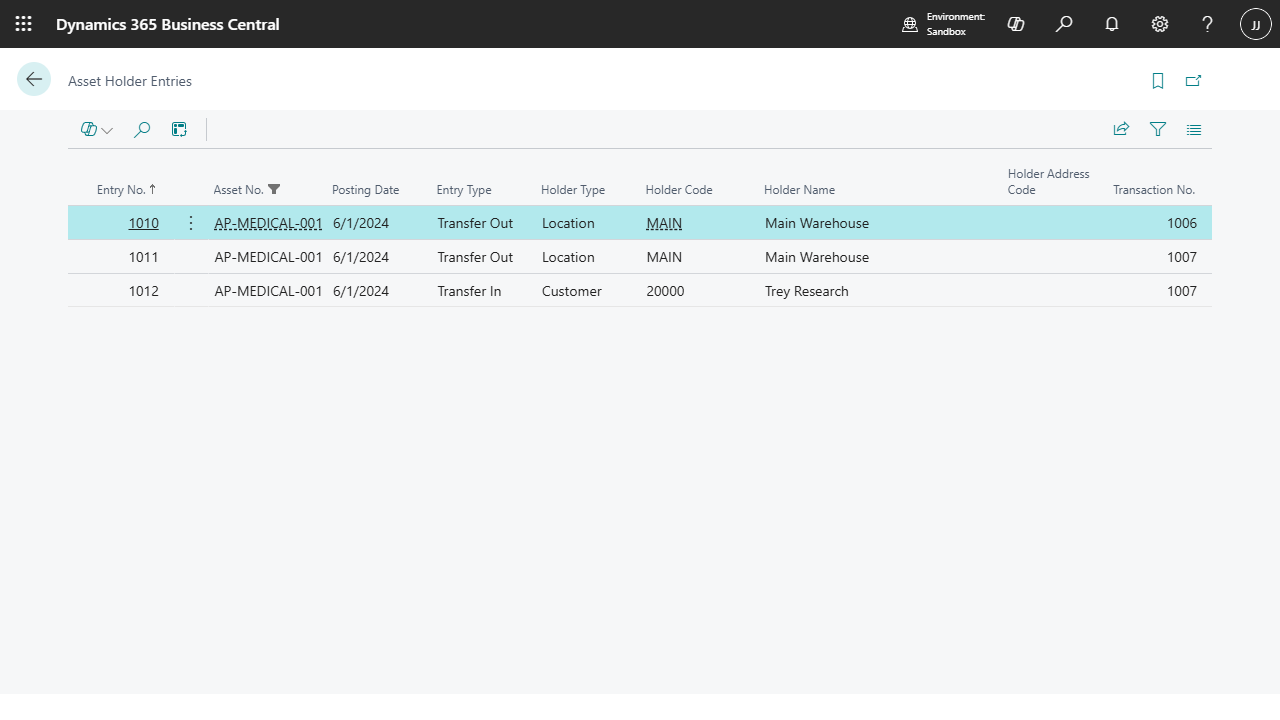1280x720 pixels.
Task: Click the Environment Sandbox indicator icon
Action: point(910,24)
